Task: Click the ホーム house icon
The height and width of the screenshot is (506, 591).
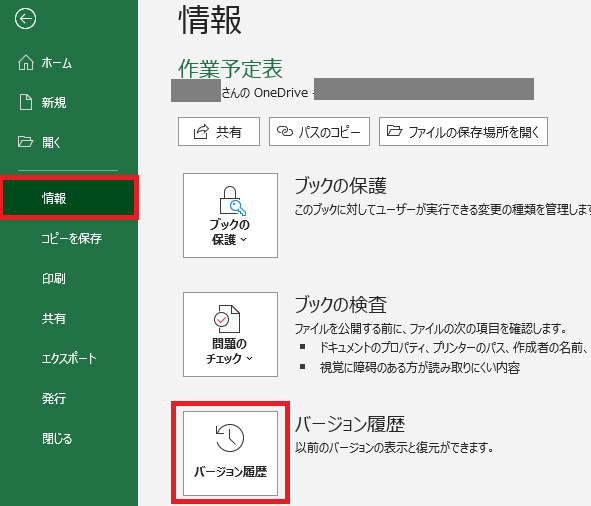Action: click(x=26, y=62)
